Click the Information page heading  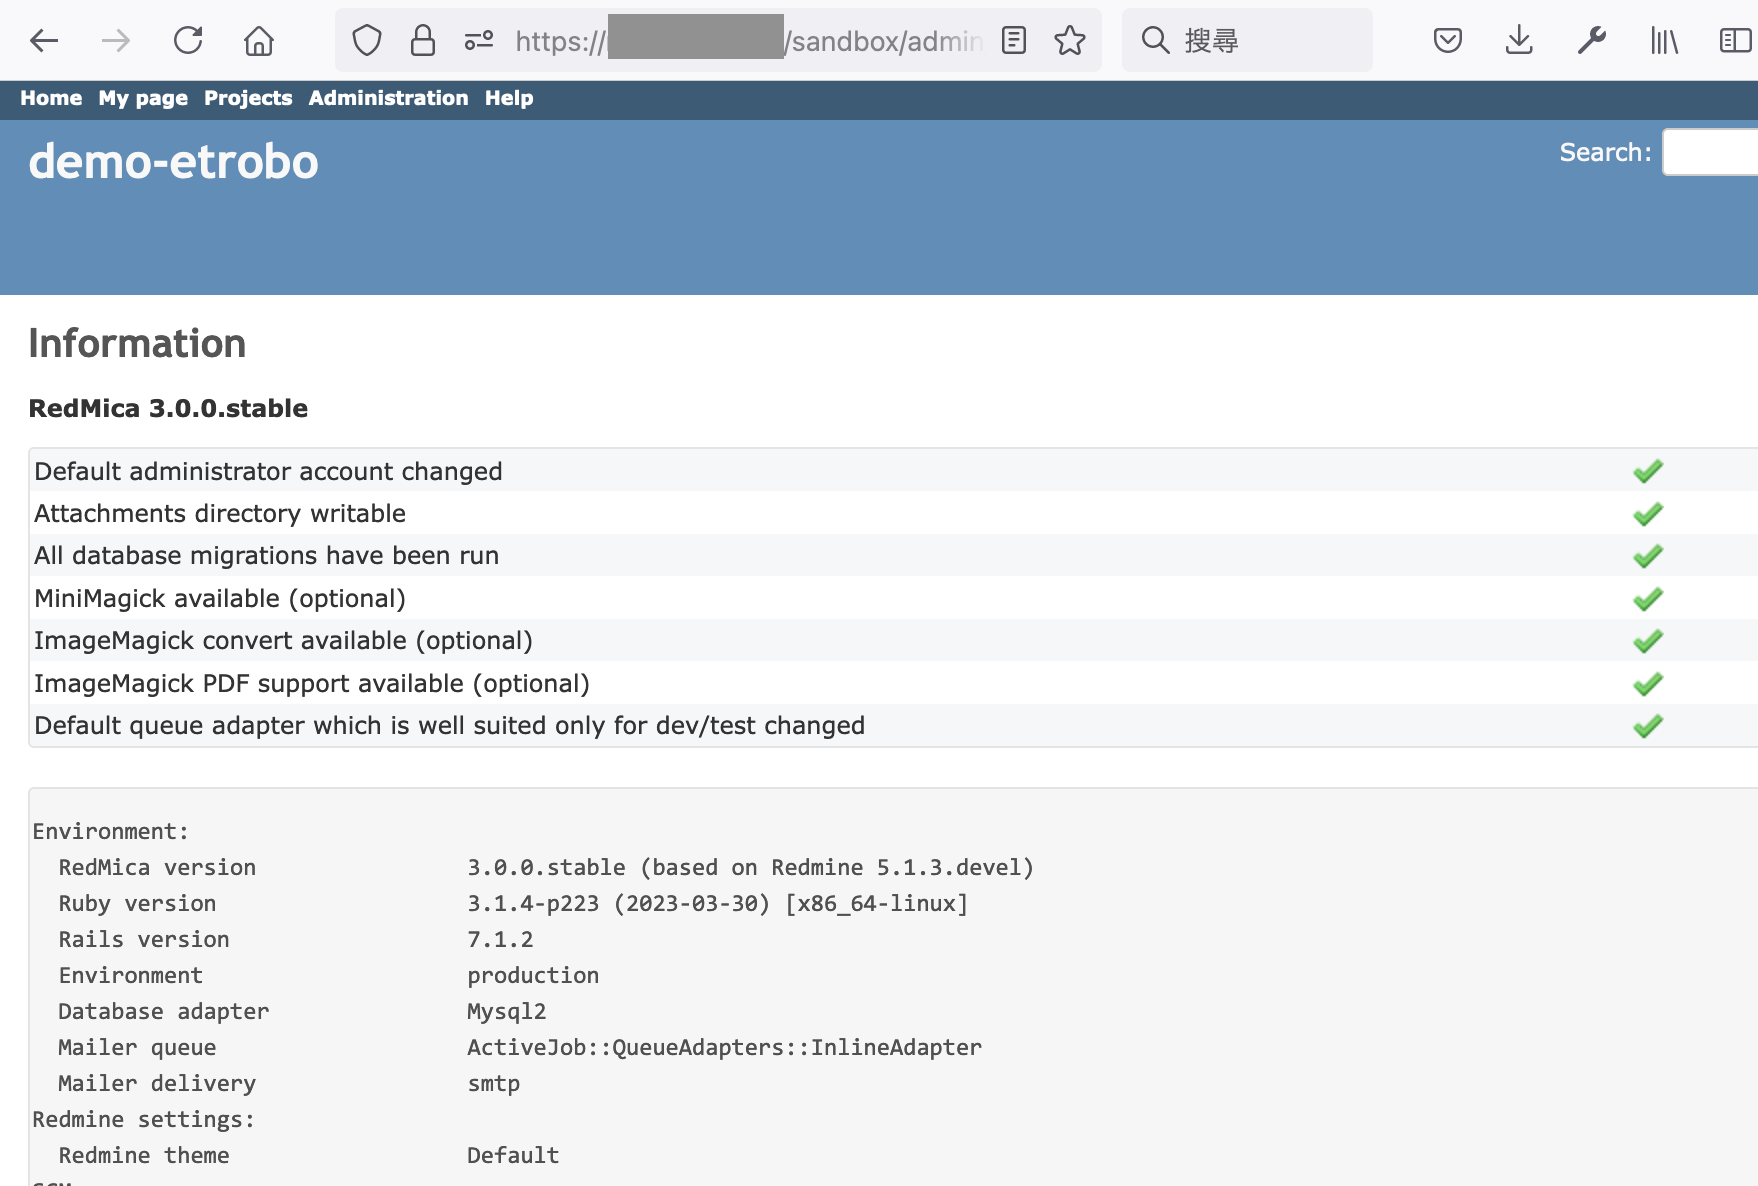pyautogui.click(x=137, y=343)
